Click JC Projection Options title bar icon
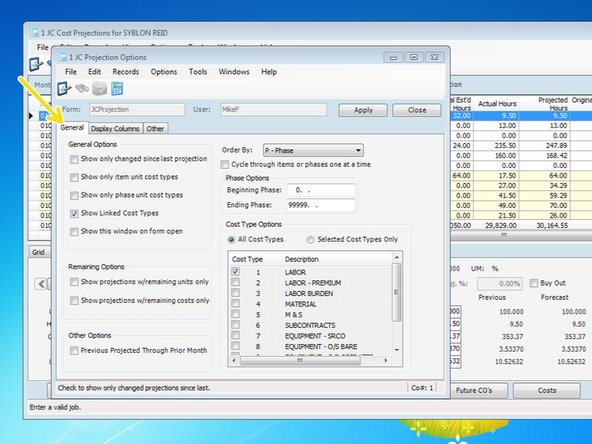 click(62, 57)
